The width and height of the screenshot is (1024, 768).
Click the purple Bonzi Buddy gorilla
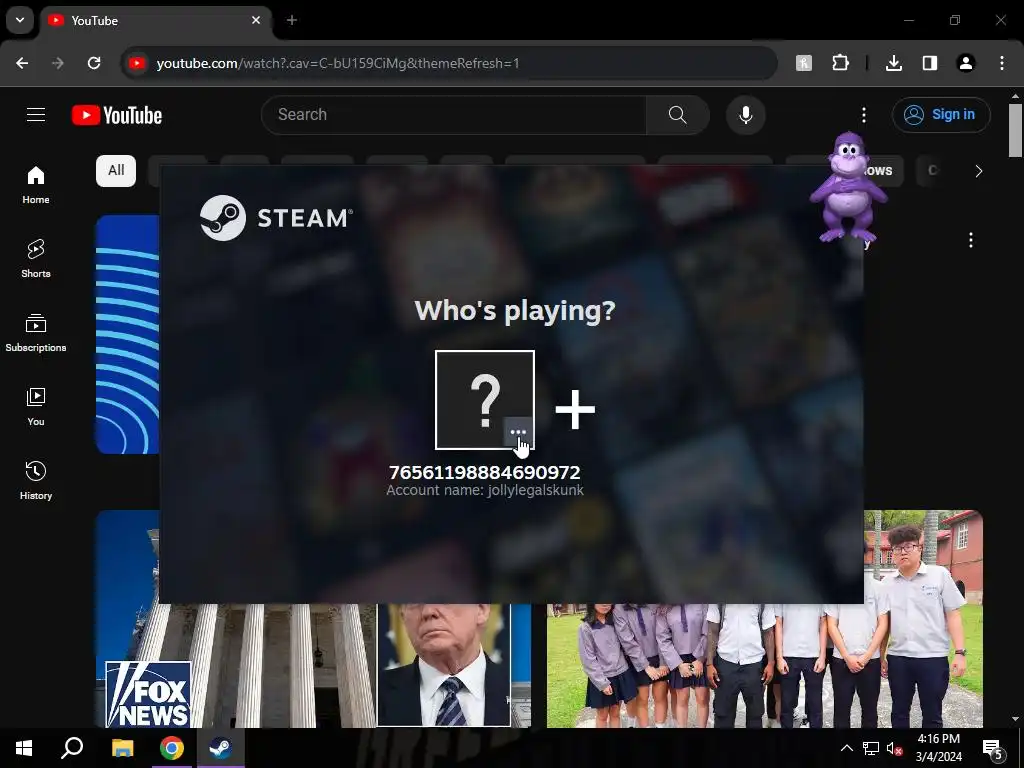848,186
